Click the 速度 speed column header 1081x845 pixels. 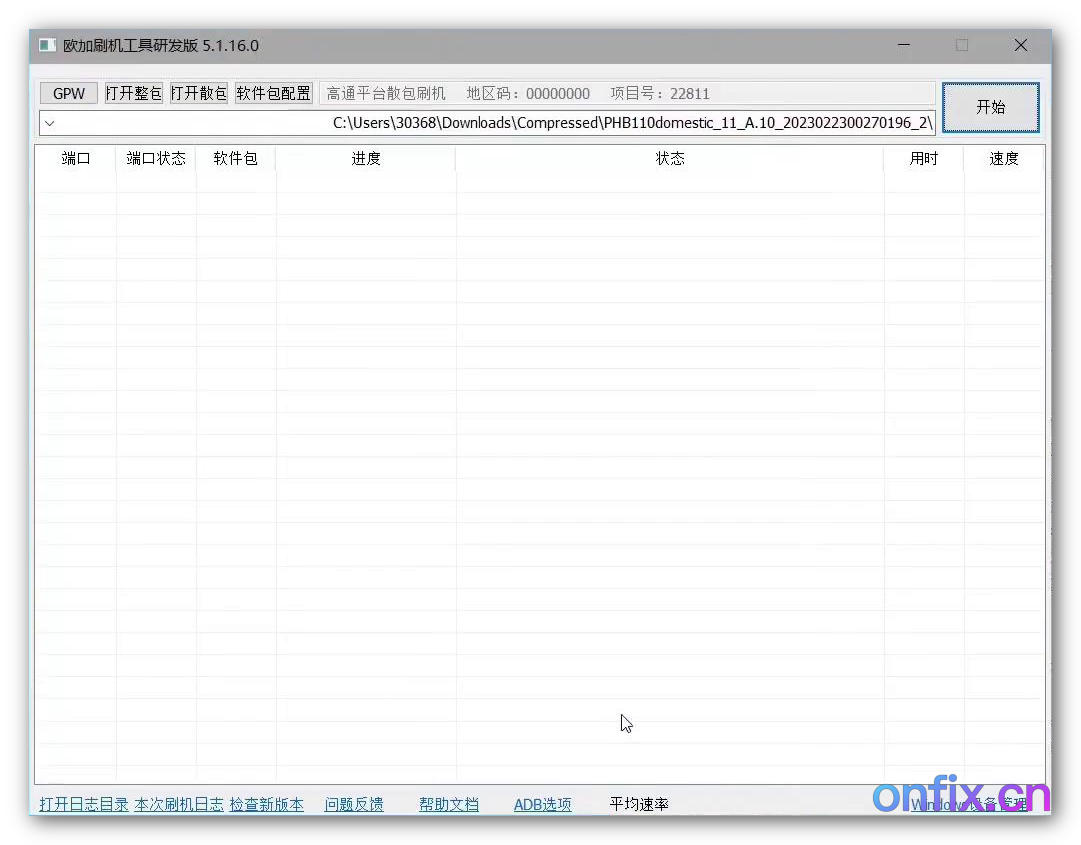tap(1004, 158)
